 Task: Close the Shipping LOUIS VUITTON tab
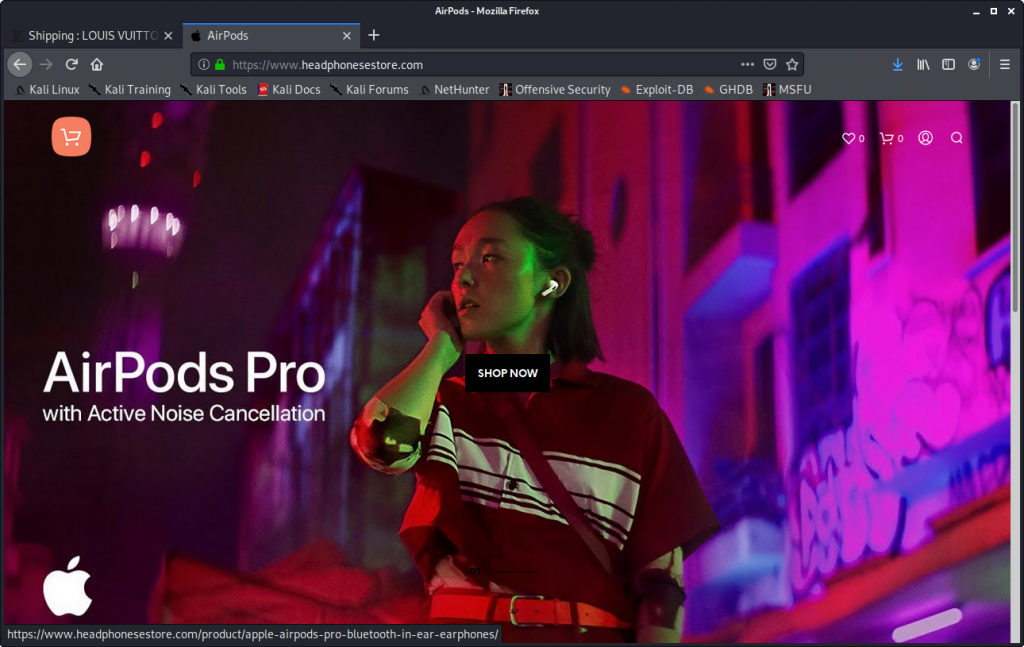coord(168,36)
